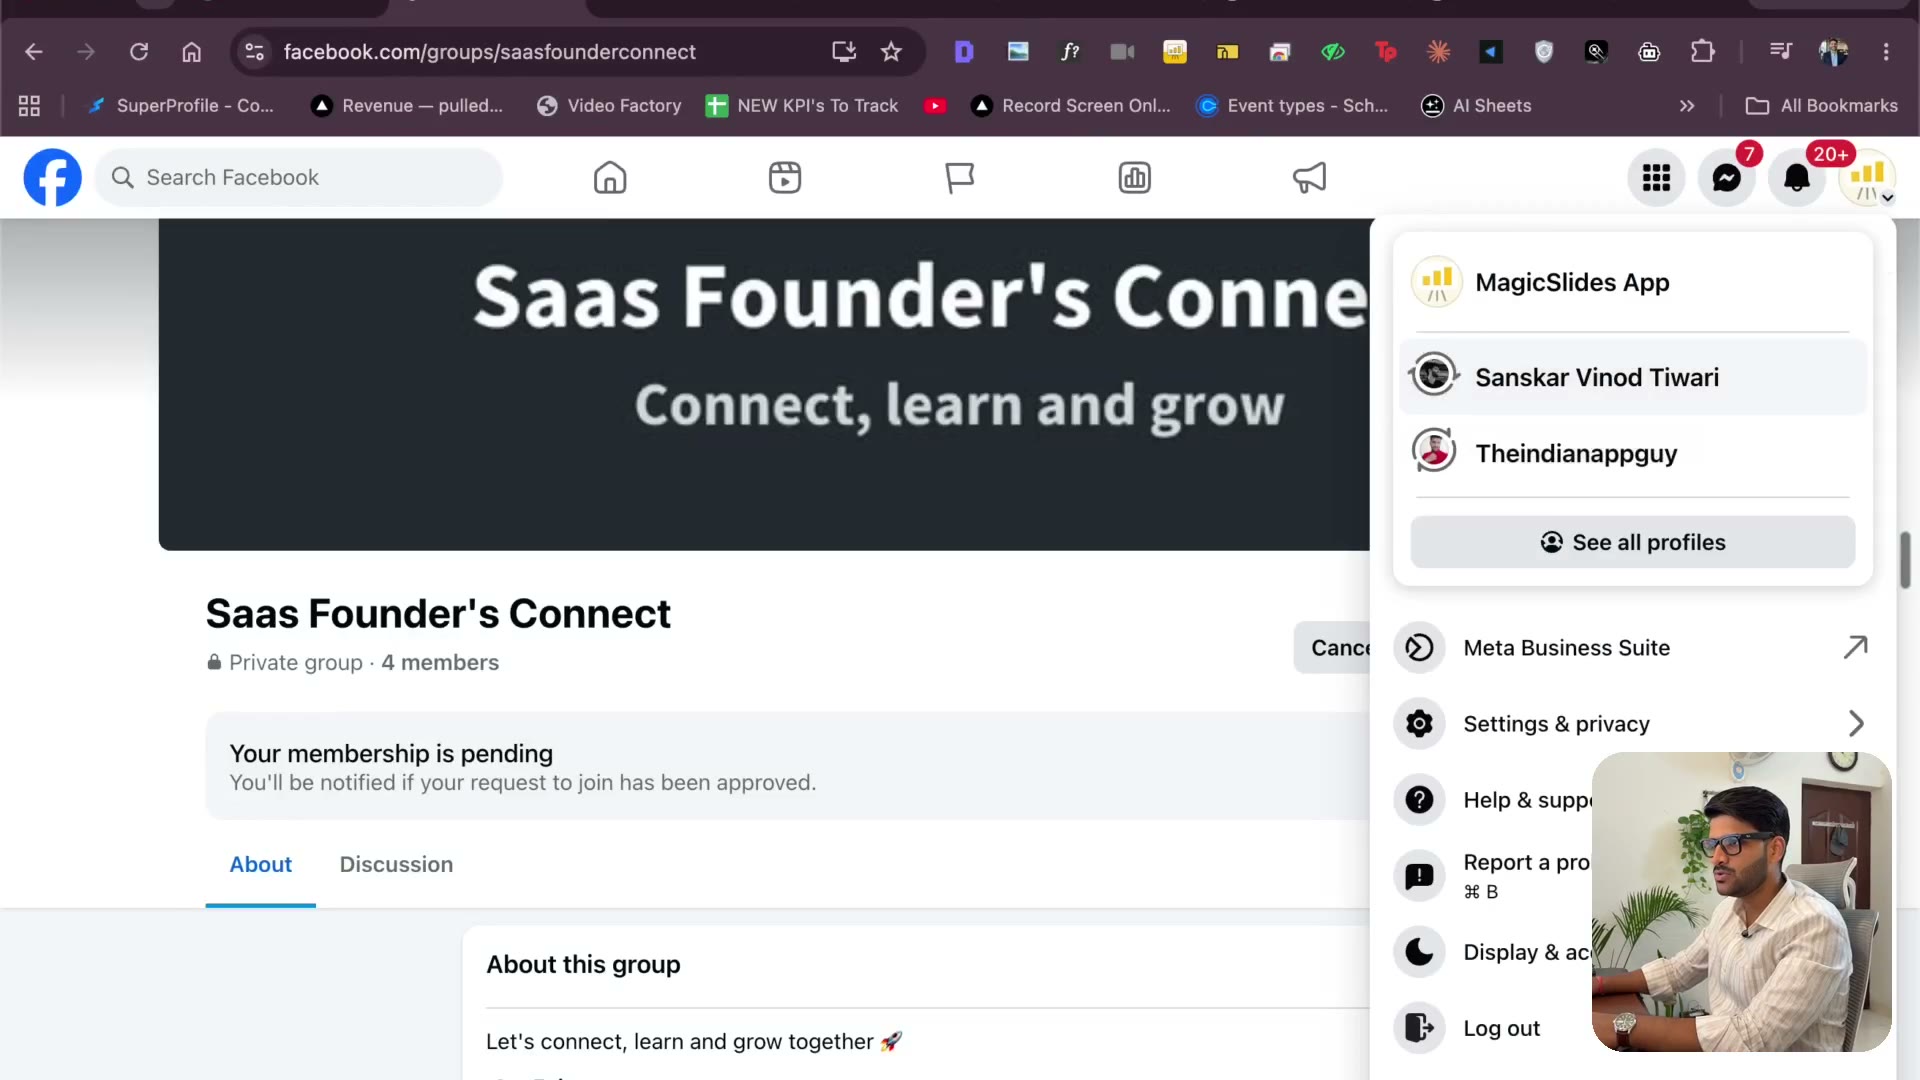Close the account menu via profile avatar
1920x1080 pixels.
(x=1867, y=178)
